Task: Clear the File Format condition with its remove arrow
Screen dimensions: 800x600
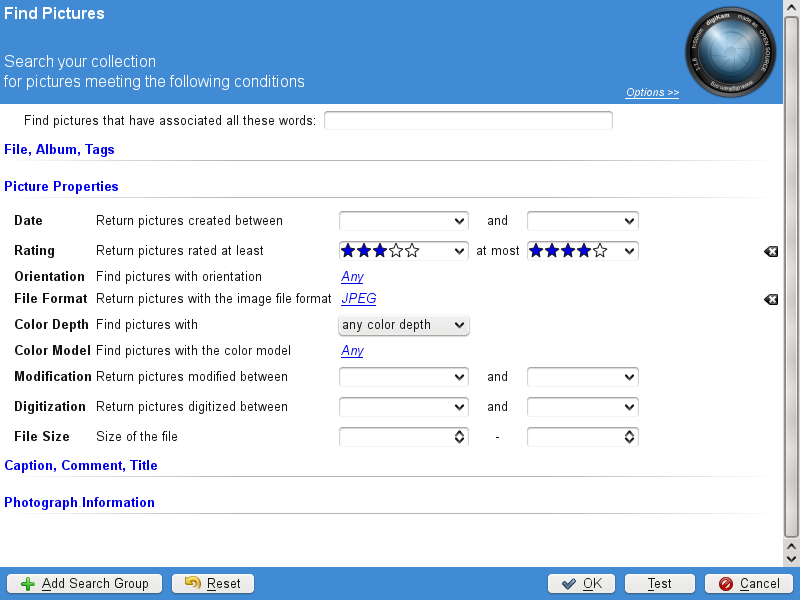Action: pos(770,299)
